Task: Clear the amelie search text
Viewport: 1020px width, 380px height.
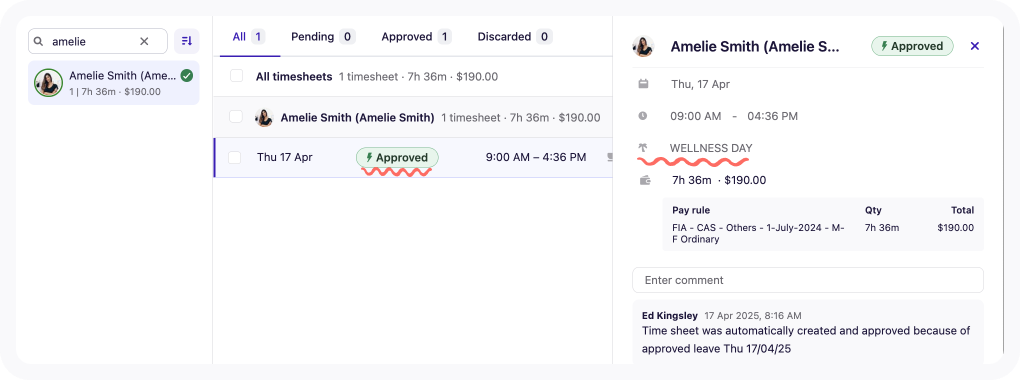Action: [144, 42]
